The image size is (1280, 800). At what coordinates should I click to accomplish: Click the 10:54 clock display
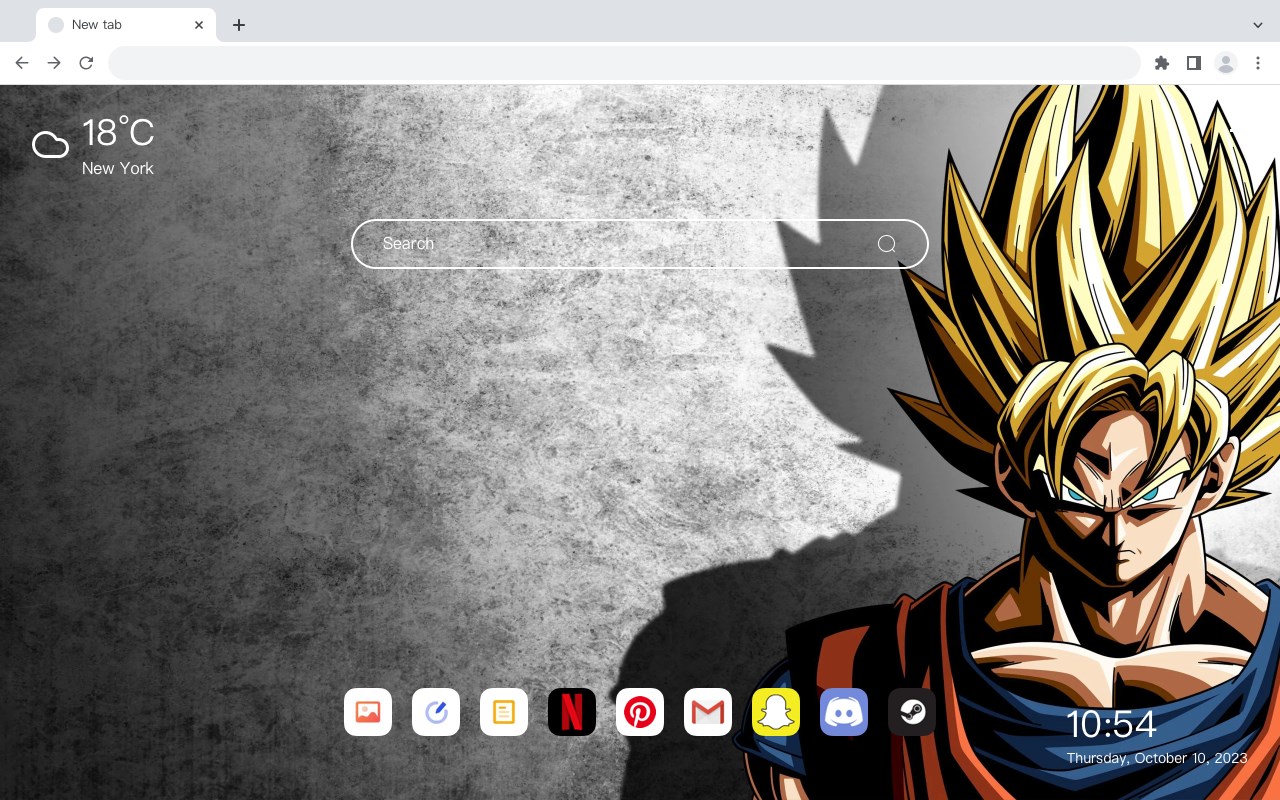(1111, 724)
